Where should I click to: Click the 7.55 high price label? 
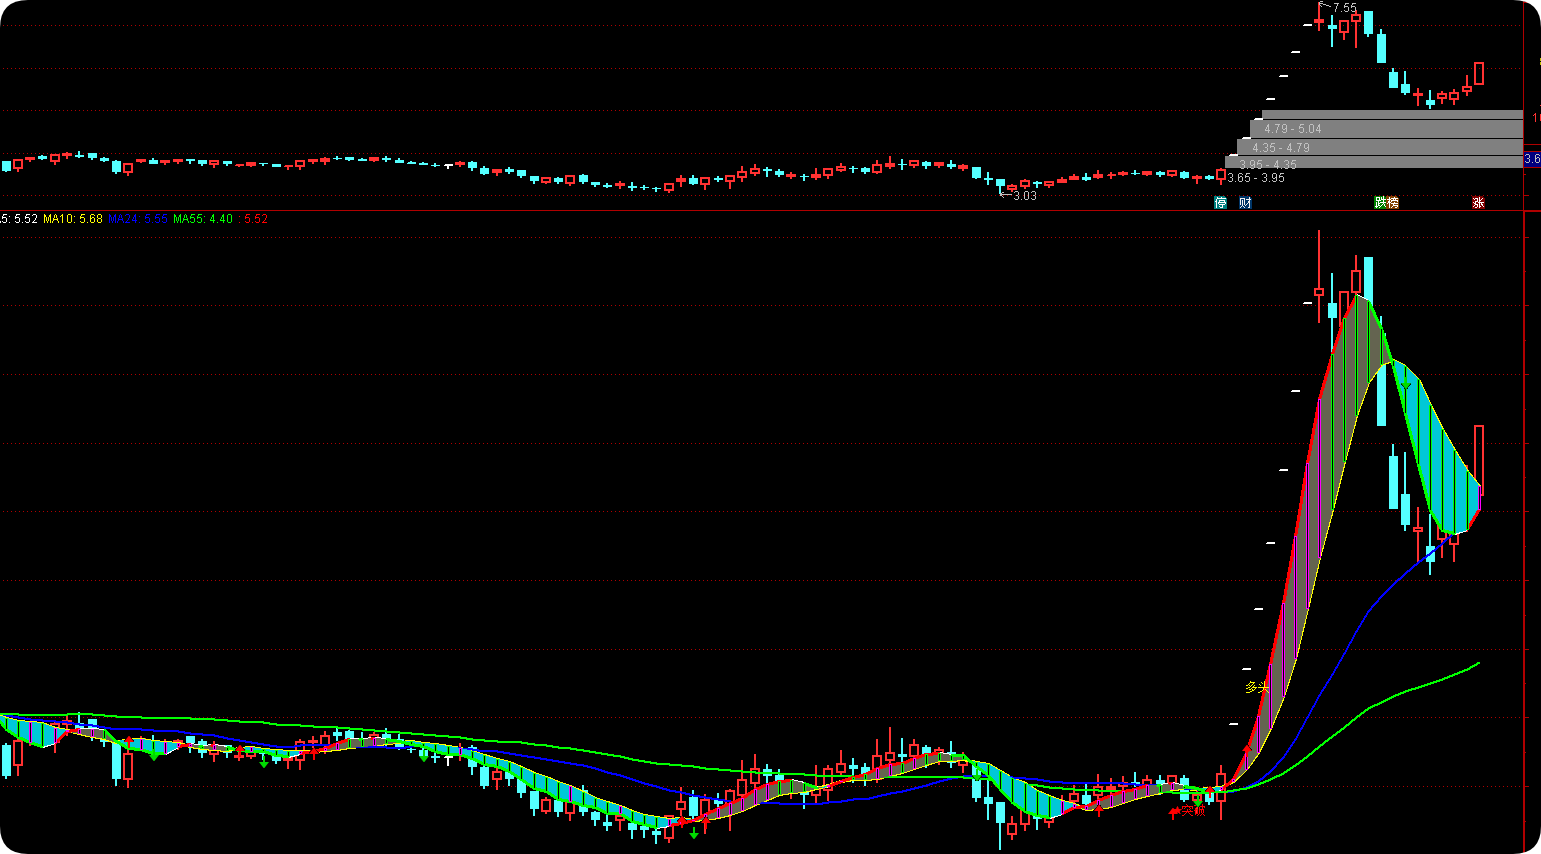coord(1345,8)
